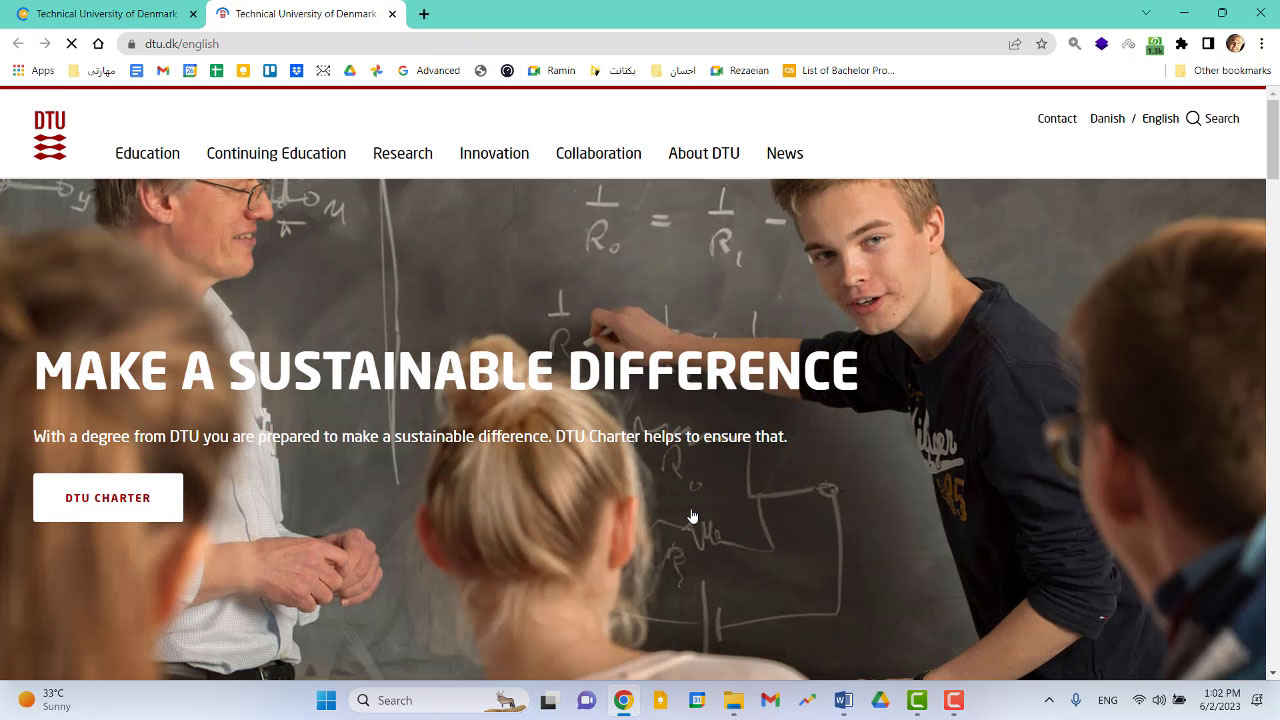
Task: Expand the tab search chevron
Action: (1146, 13)
